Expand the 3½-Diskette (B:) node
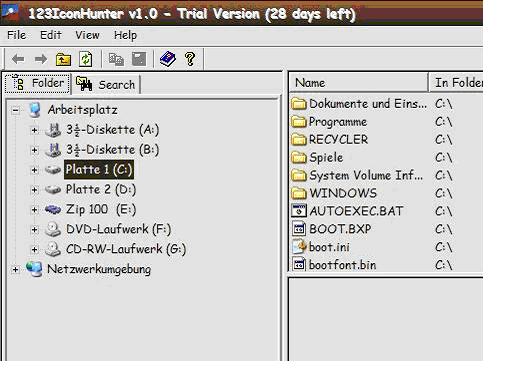The image size is (512, 384). [x=34, y=150]
